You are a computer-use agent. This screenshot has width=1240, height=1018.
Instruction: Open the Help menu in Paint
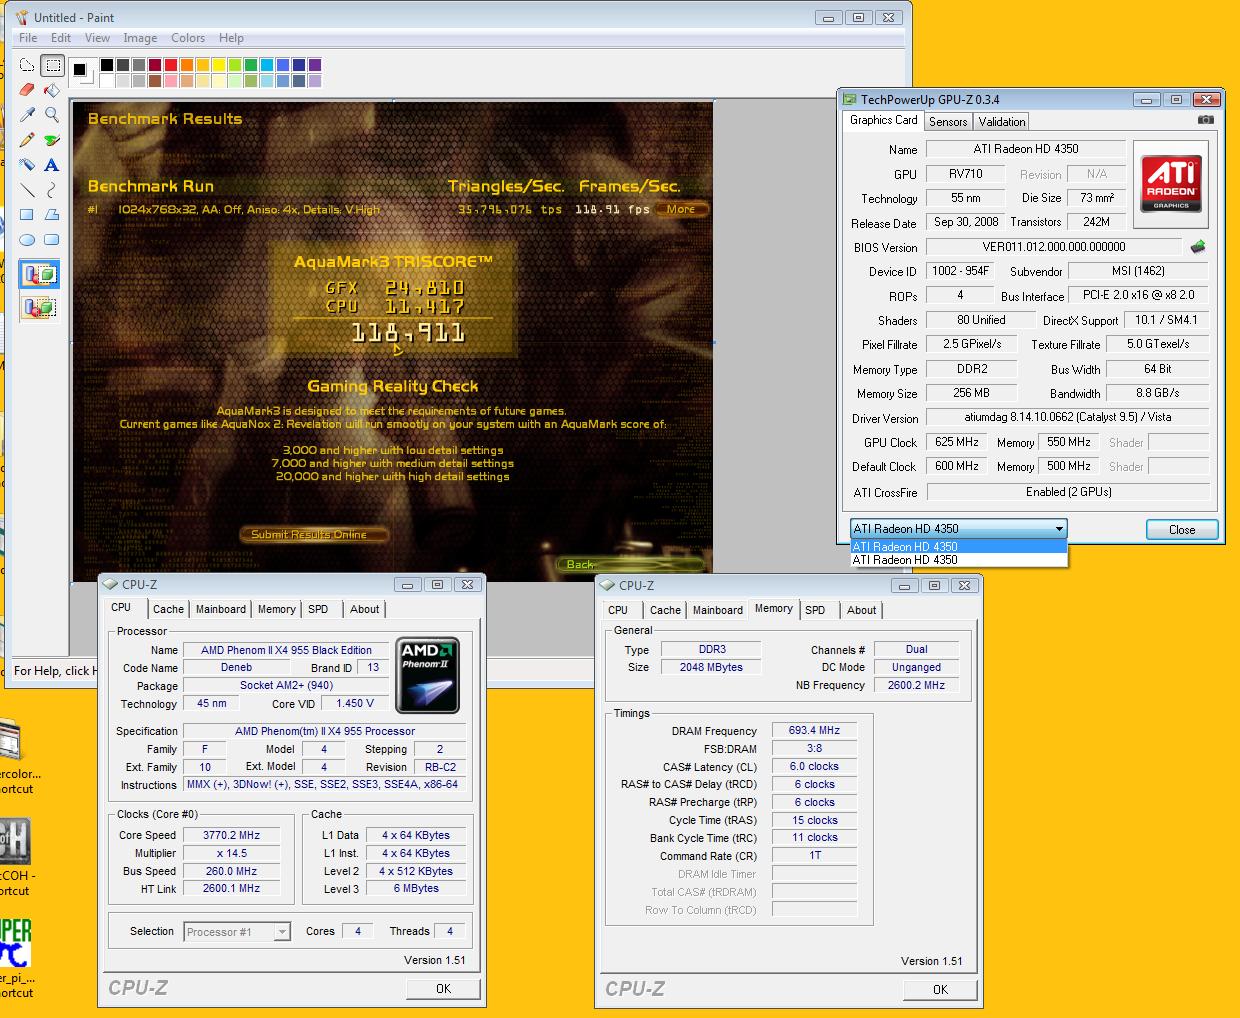point(231,38)
